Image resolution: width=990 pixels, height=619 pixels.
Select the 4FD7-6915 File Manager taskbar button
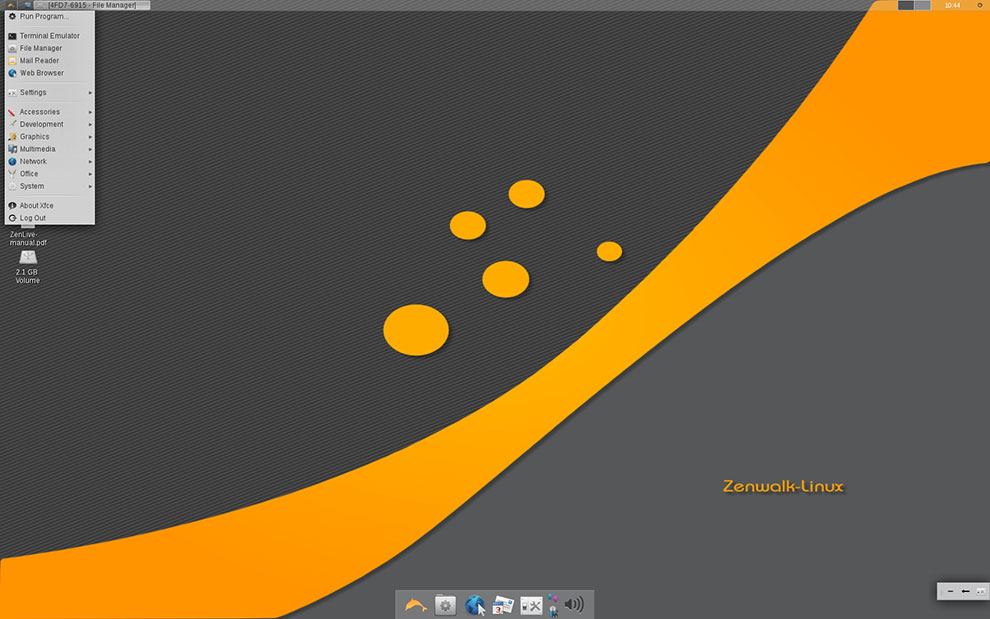[x=92, y=5]
